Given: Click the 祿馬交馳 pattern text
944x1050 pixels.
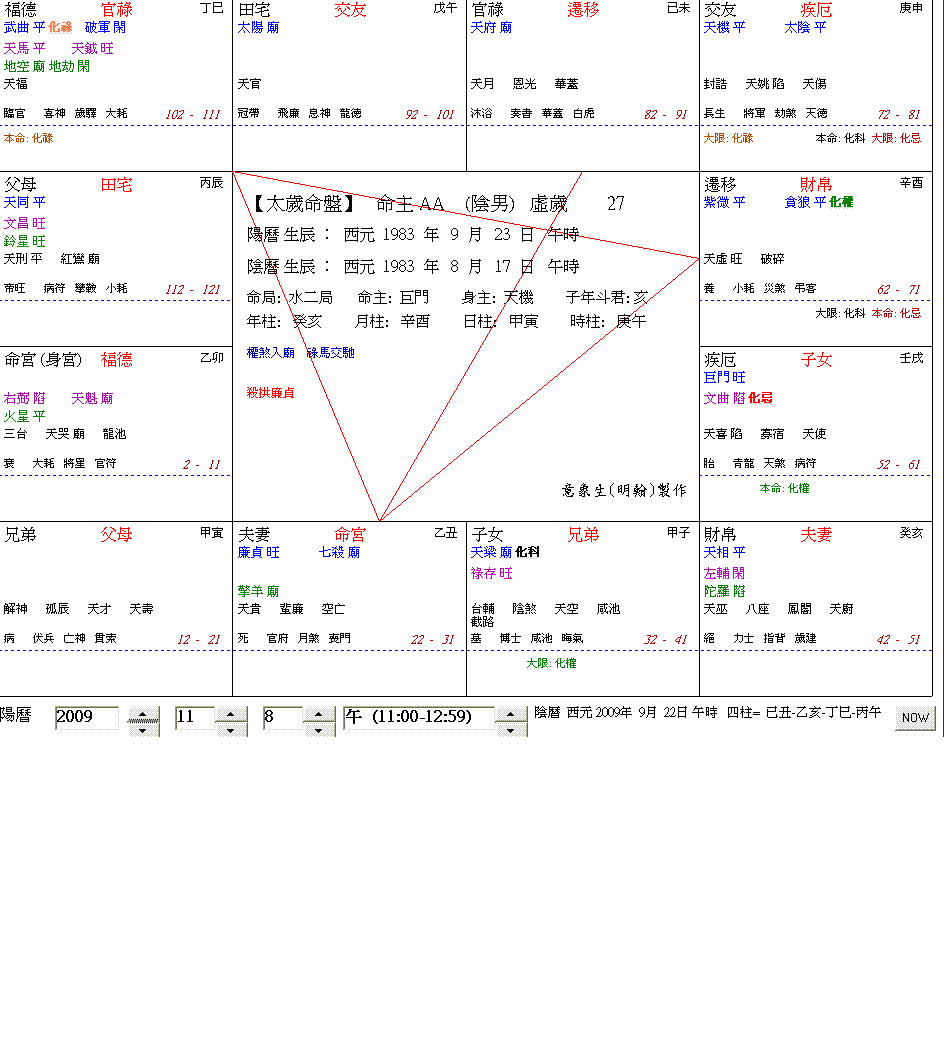Looking at the screenshot, I should [330, 353].
